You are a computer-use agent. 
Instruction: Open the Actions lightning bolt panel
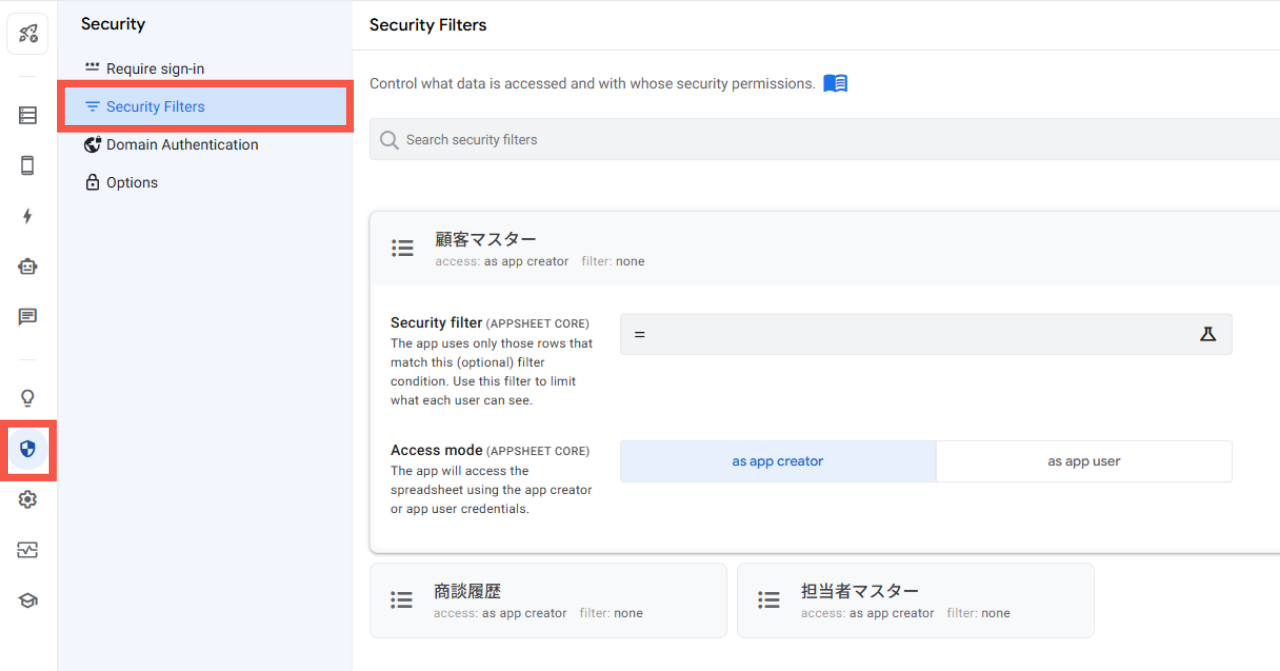(x=27, y=216)
